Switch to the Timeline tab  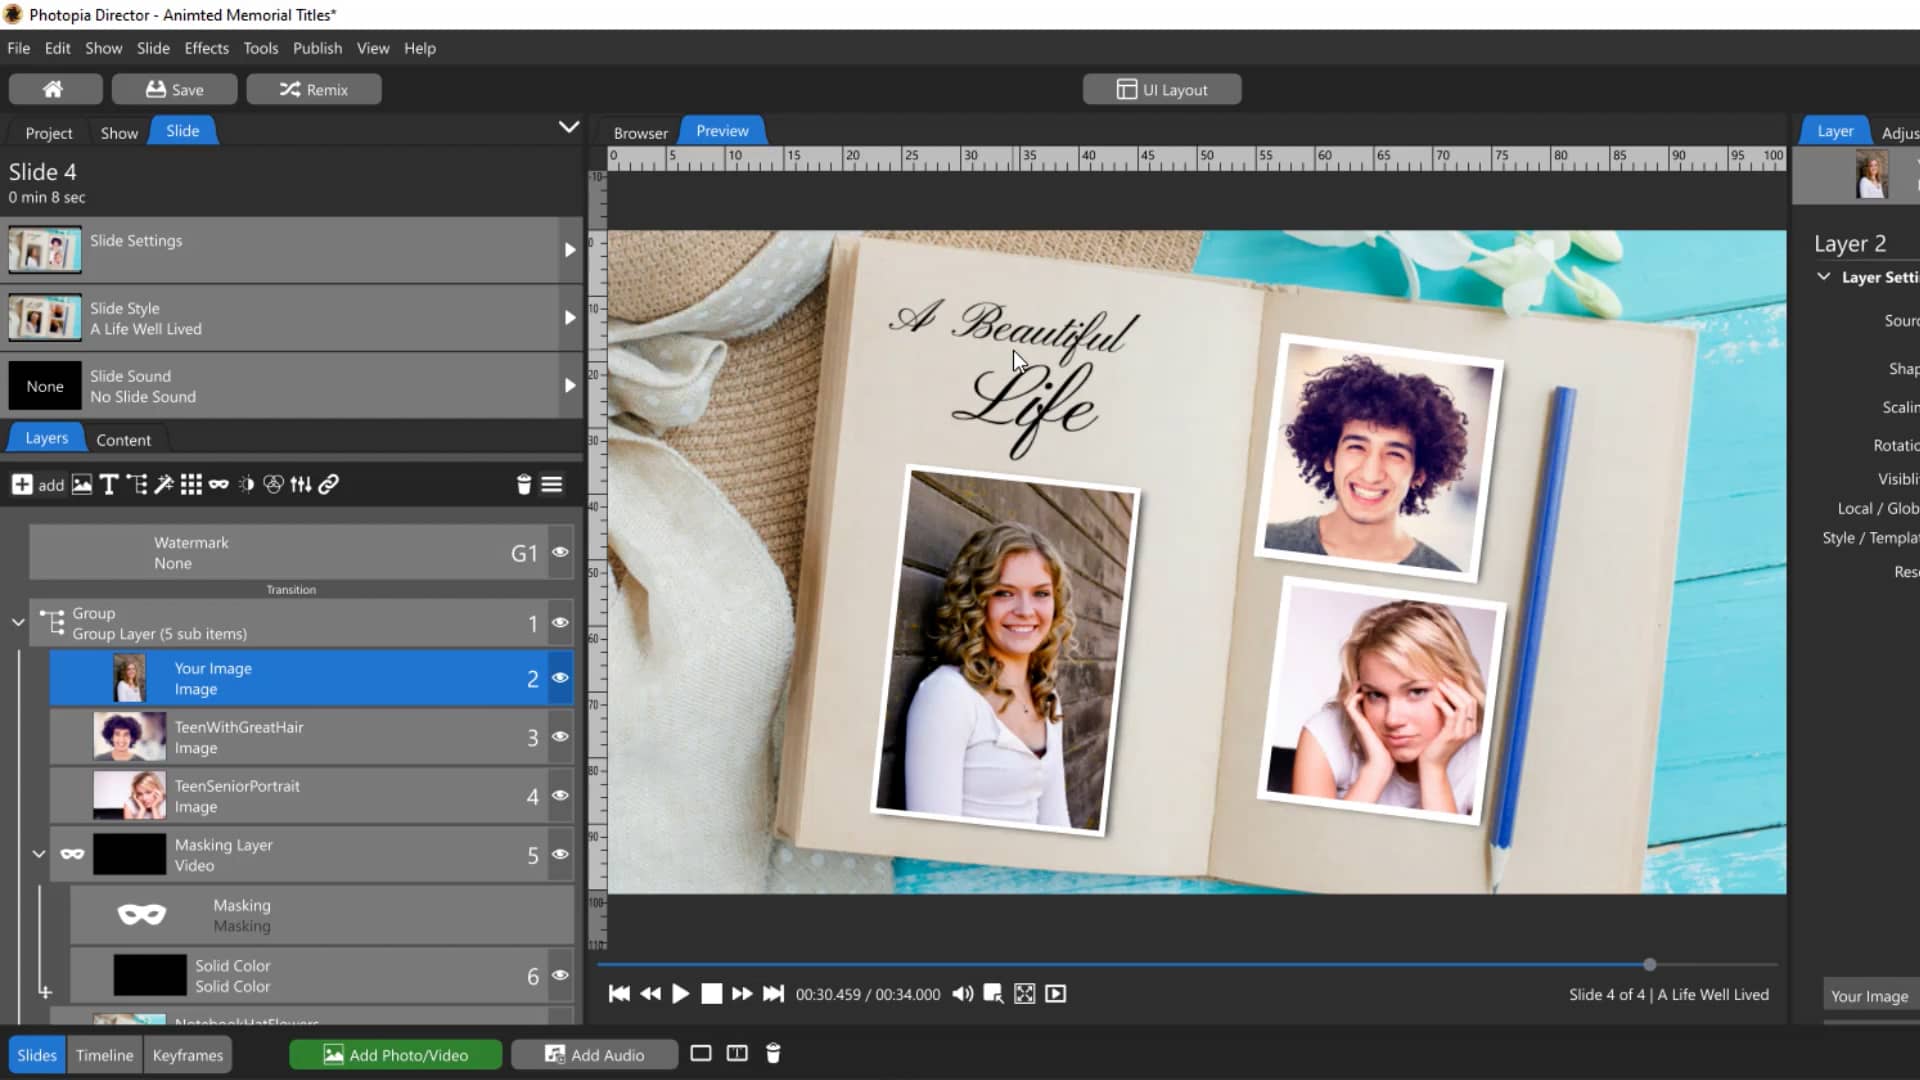point(104,1054)
